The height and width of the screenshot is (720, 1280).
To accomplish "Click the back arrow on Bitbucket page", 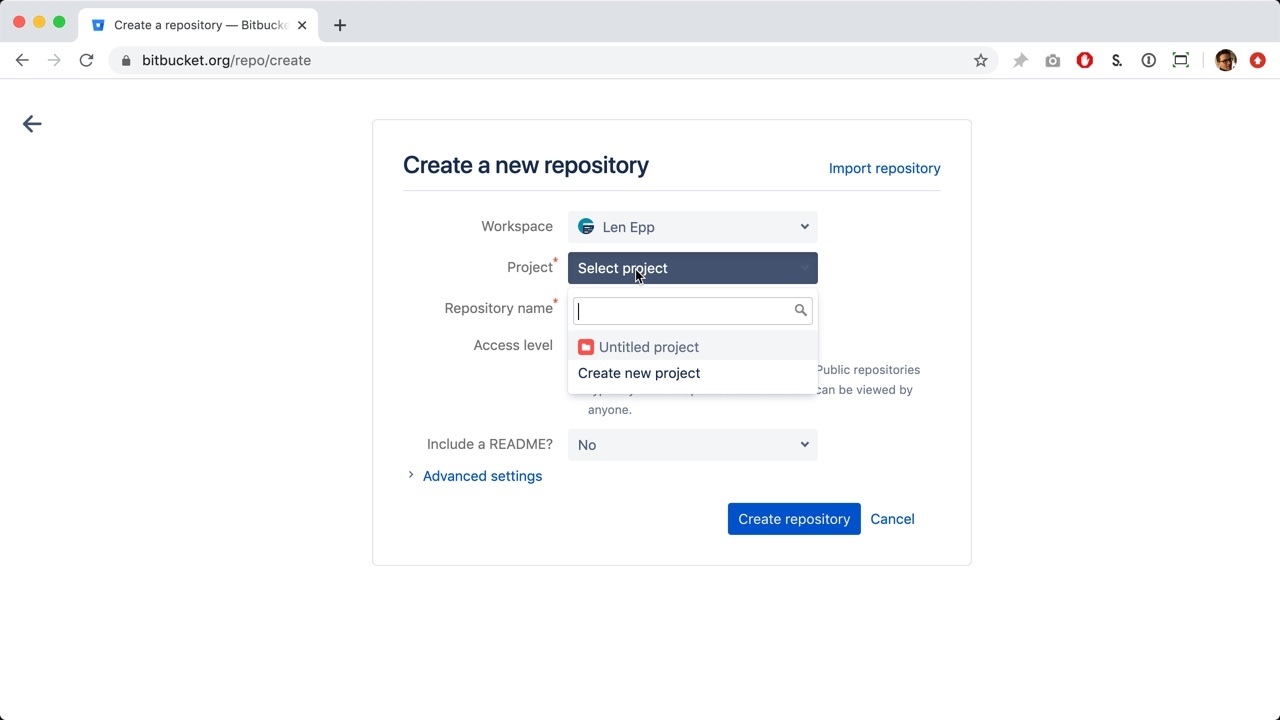I will pyautogui.click(x=32, y=124).
